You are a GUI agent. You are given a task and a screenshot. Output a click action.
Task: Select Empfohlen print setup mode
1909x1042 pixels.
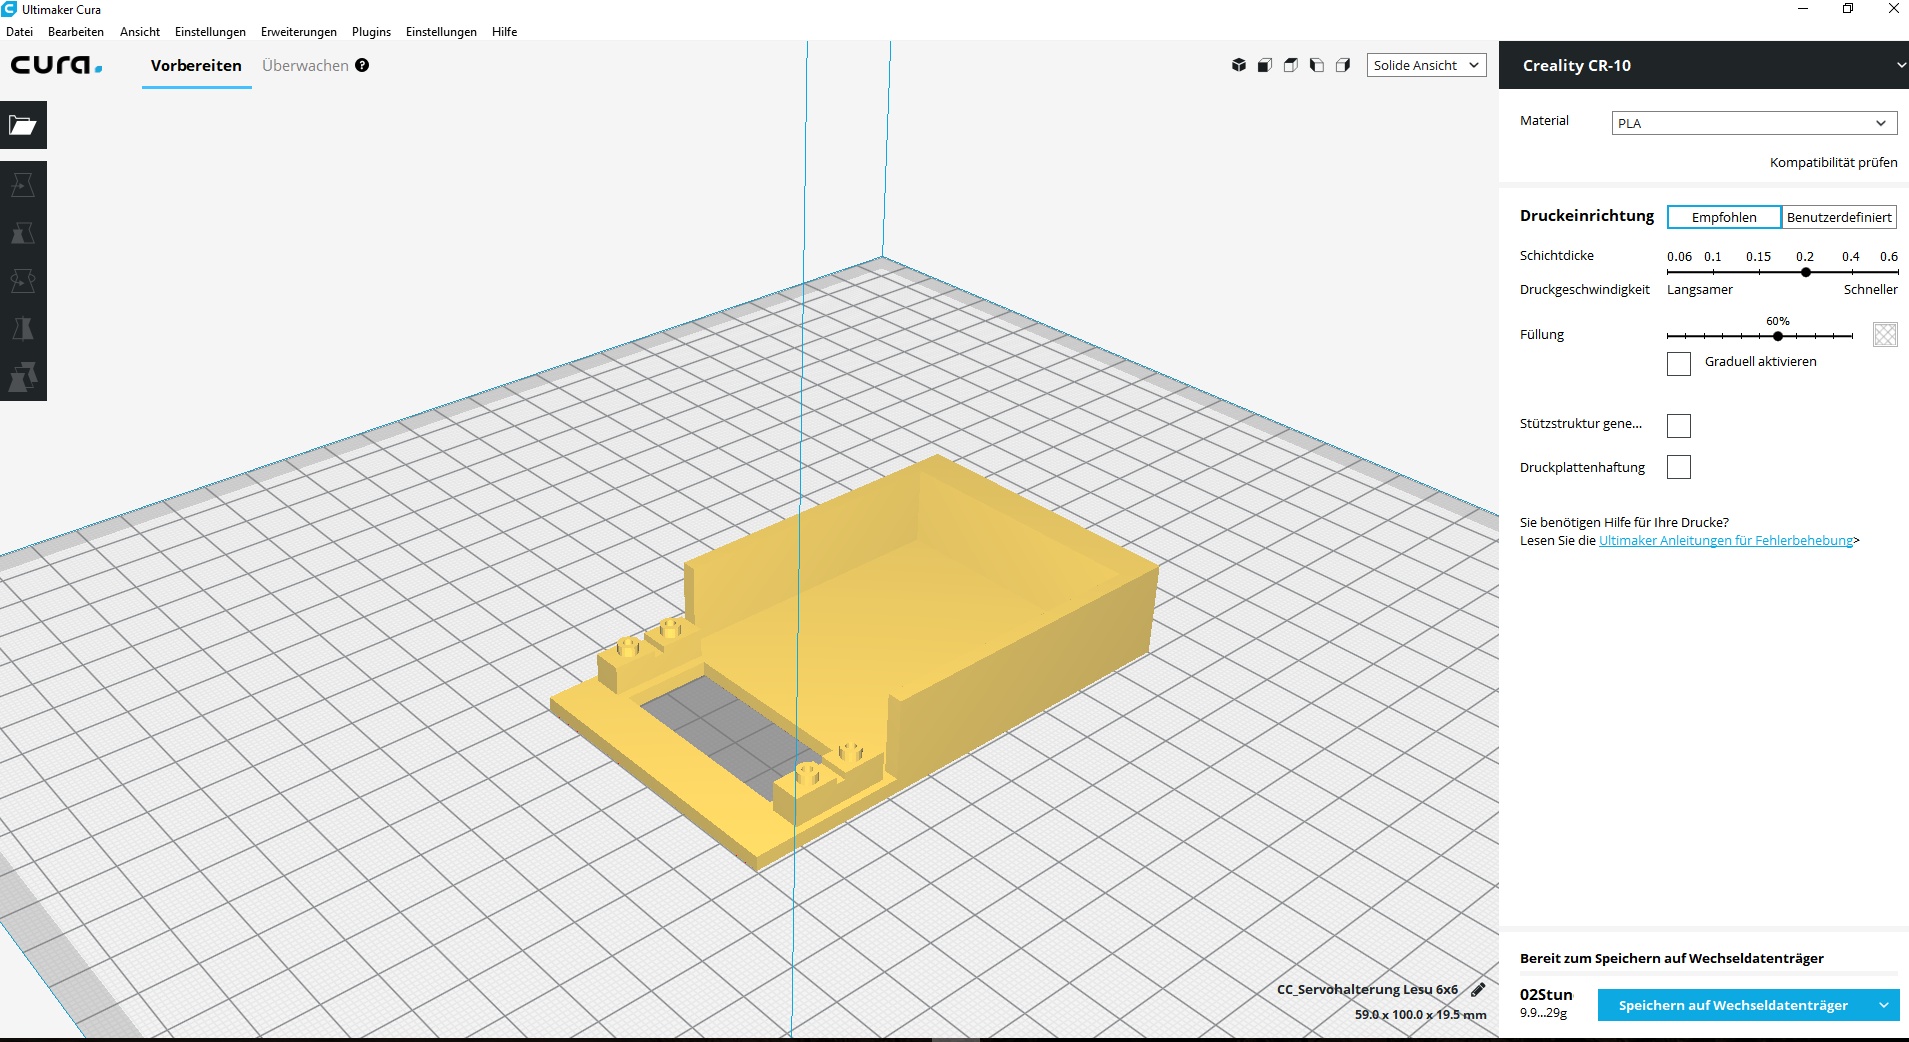[1724, 217]
